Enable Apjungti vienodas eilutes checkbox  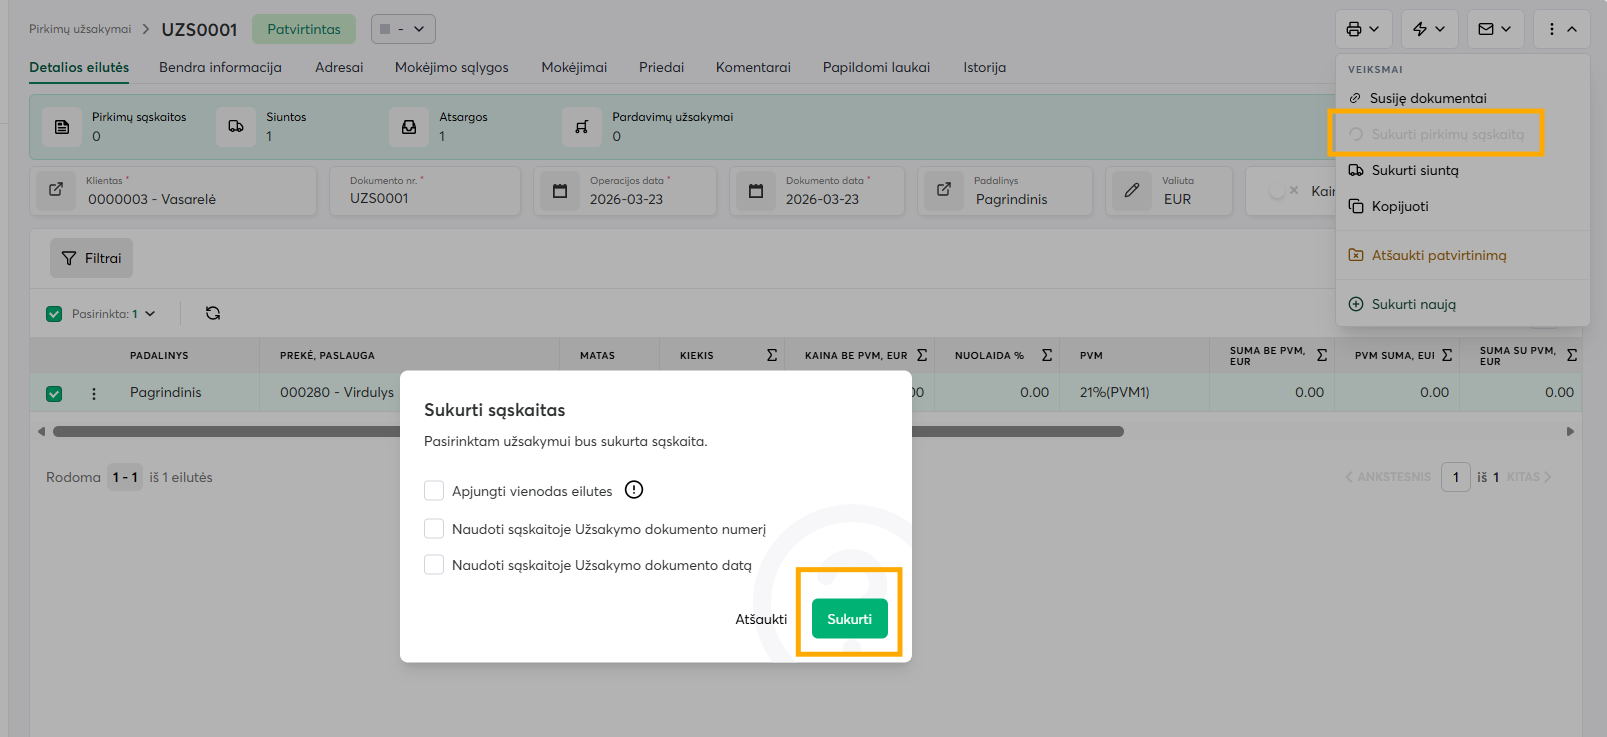(x=434, y=491)
